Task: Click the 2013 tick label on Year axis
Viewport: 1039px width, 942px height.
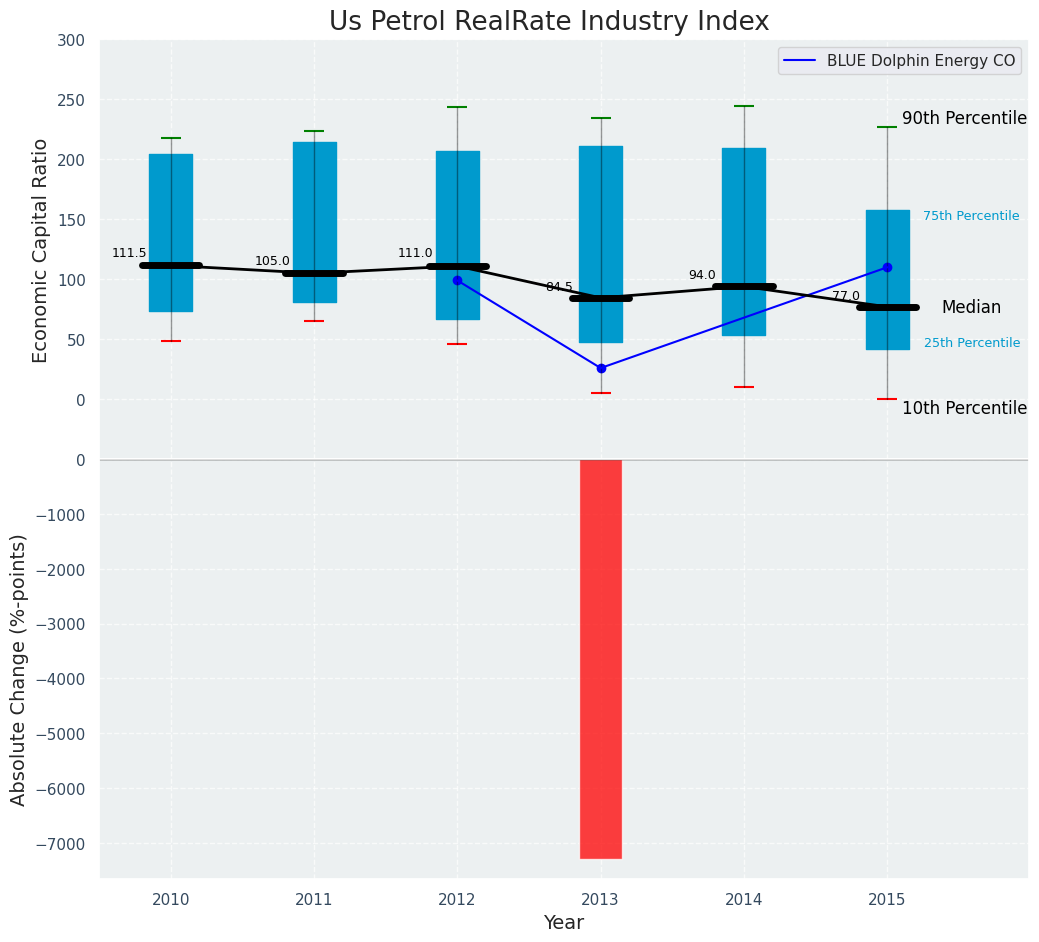Action: pos(600,900)
